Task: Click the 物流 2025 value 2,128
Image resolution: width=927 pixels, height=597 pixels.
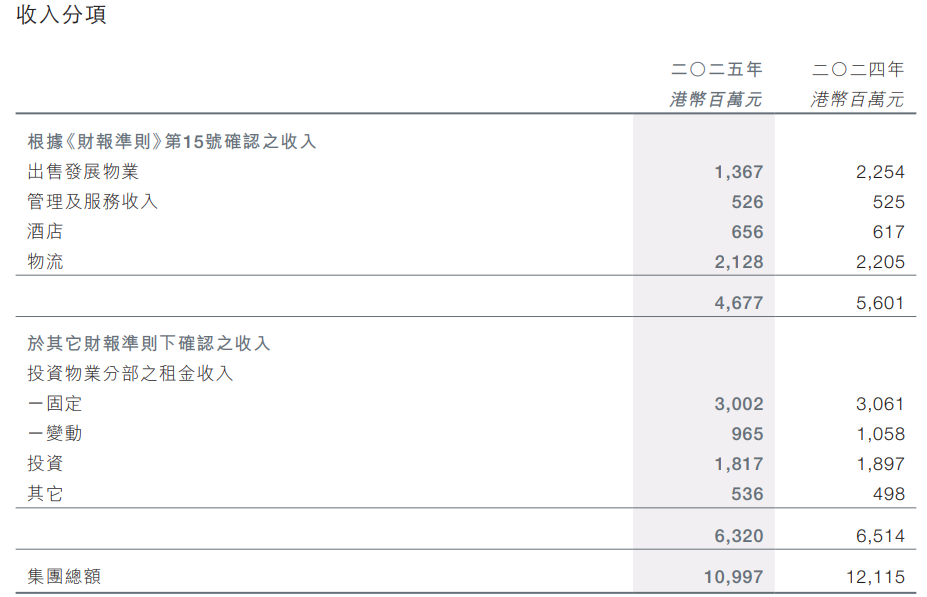Action: pos(739,262)
